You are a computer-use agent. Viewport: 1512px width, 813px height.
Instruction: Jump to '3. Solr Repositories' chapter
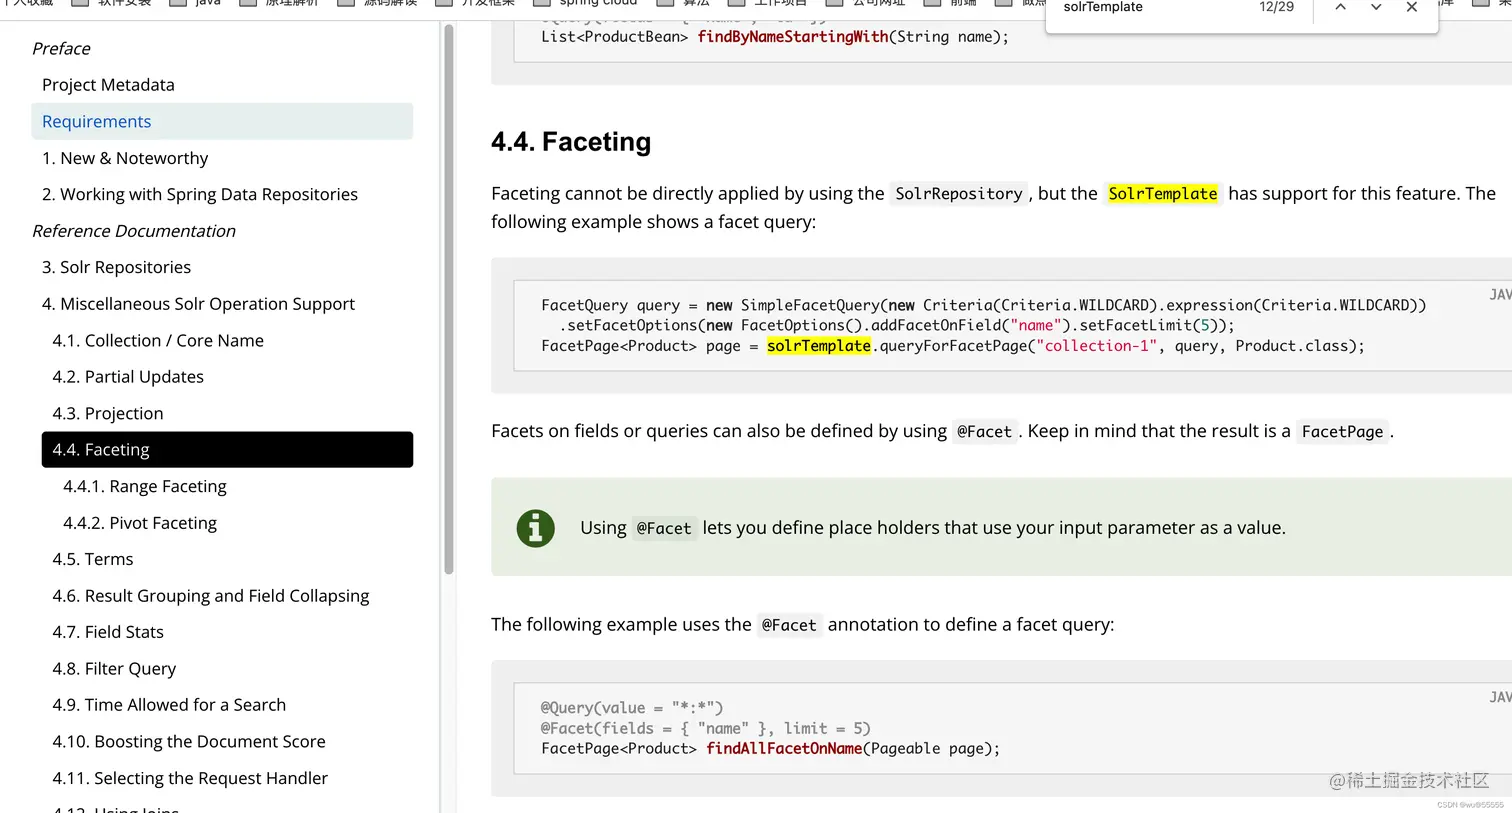tap(116, 267)
